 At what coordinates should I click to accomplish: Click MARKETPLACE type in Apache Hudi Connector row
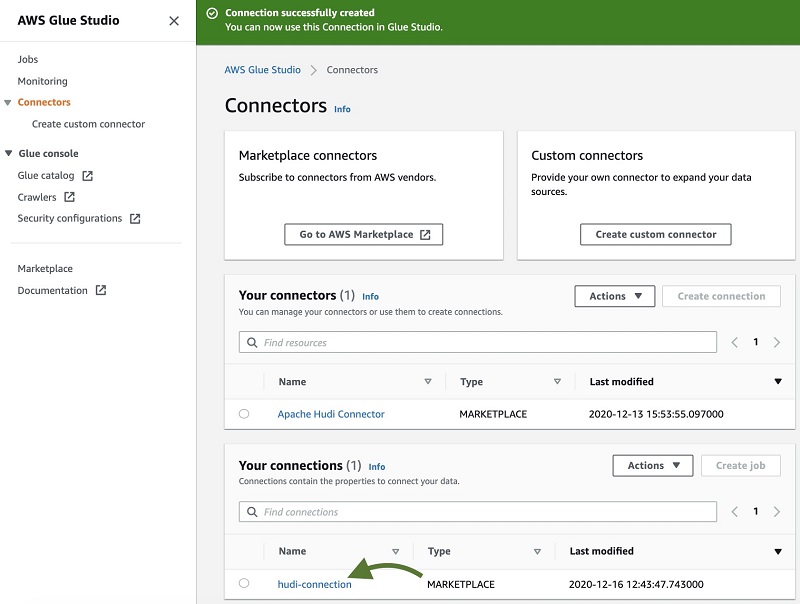pyautogui.click(x=493, y=414)
